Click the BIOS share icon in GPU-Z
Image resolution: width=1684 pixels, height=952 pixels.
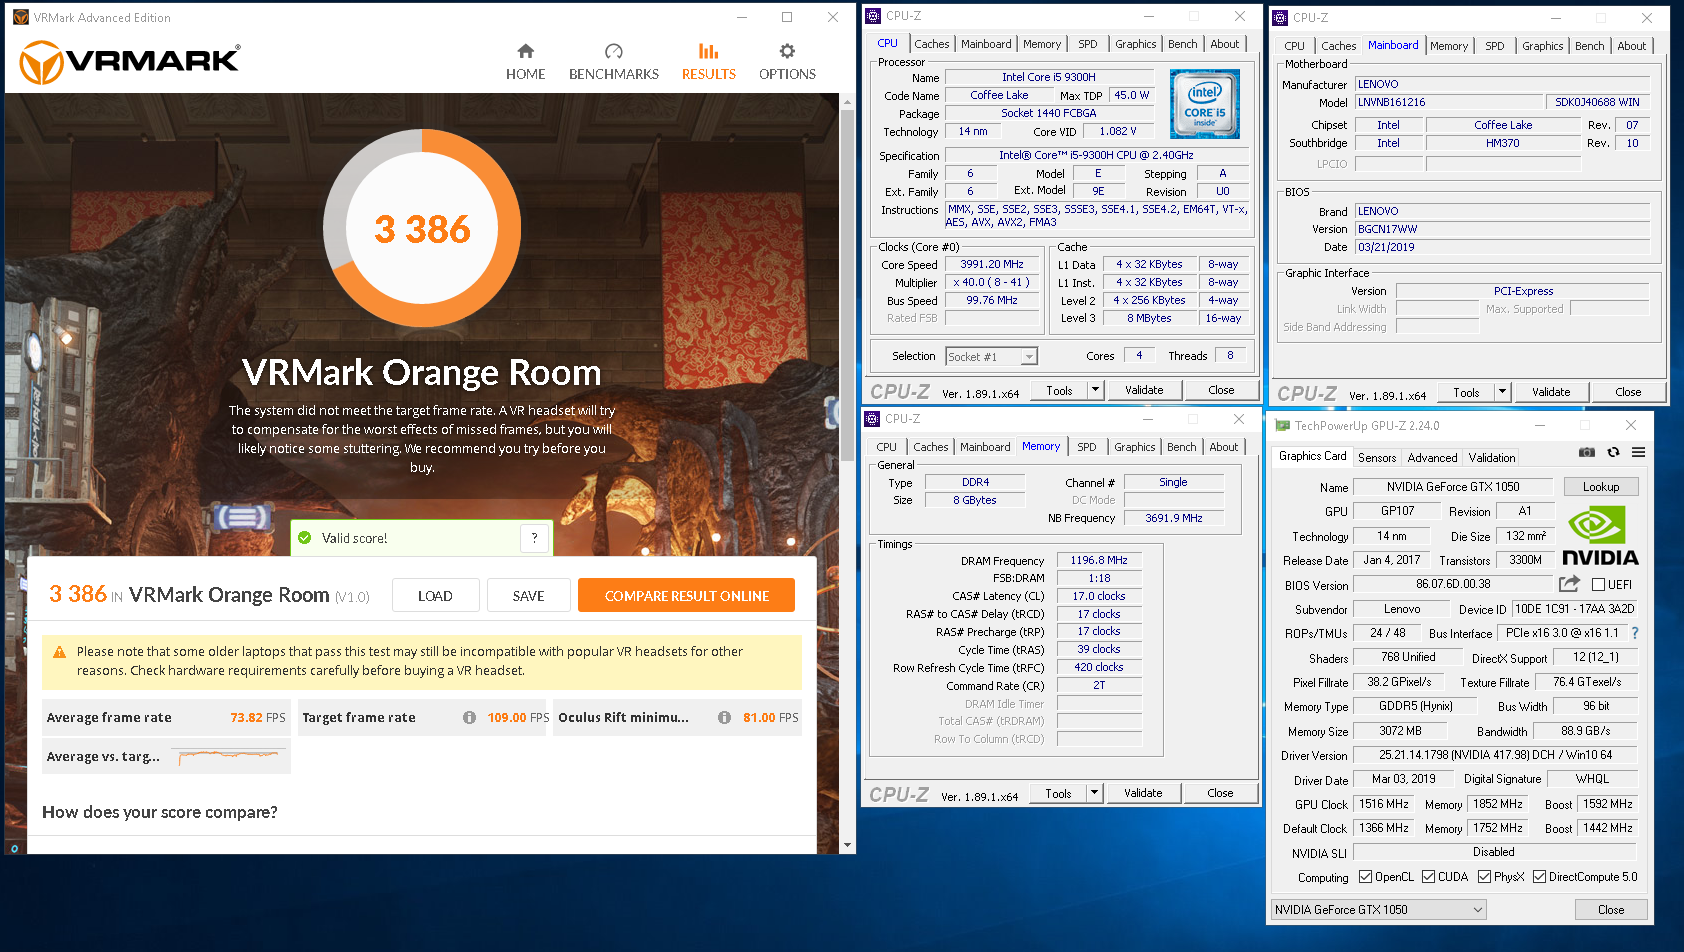coord(1569,584)
